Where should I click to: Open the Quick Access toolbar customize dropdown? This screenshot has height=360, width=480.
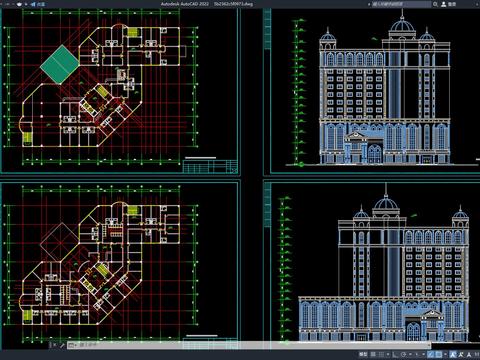click(x=26, y=4)
